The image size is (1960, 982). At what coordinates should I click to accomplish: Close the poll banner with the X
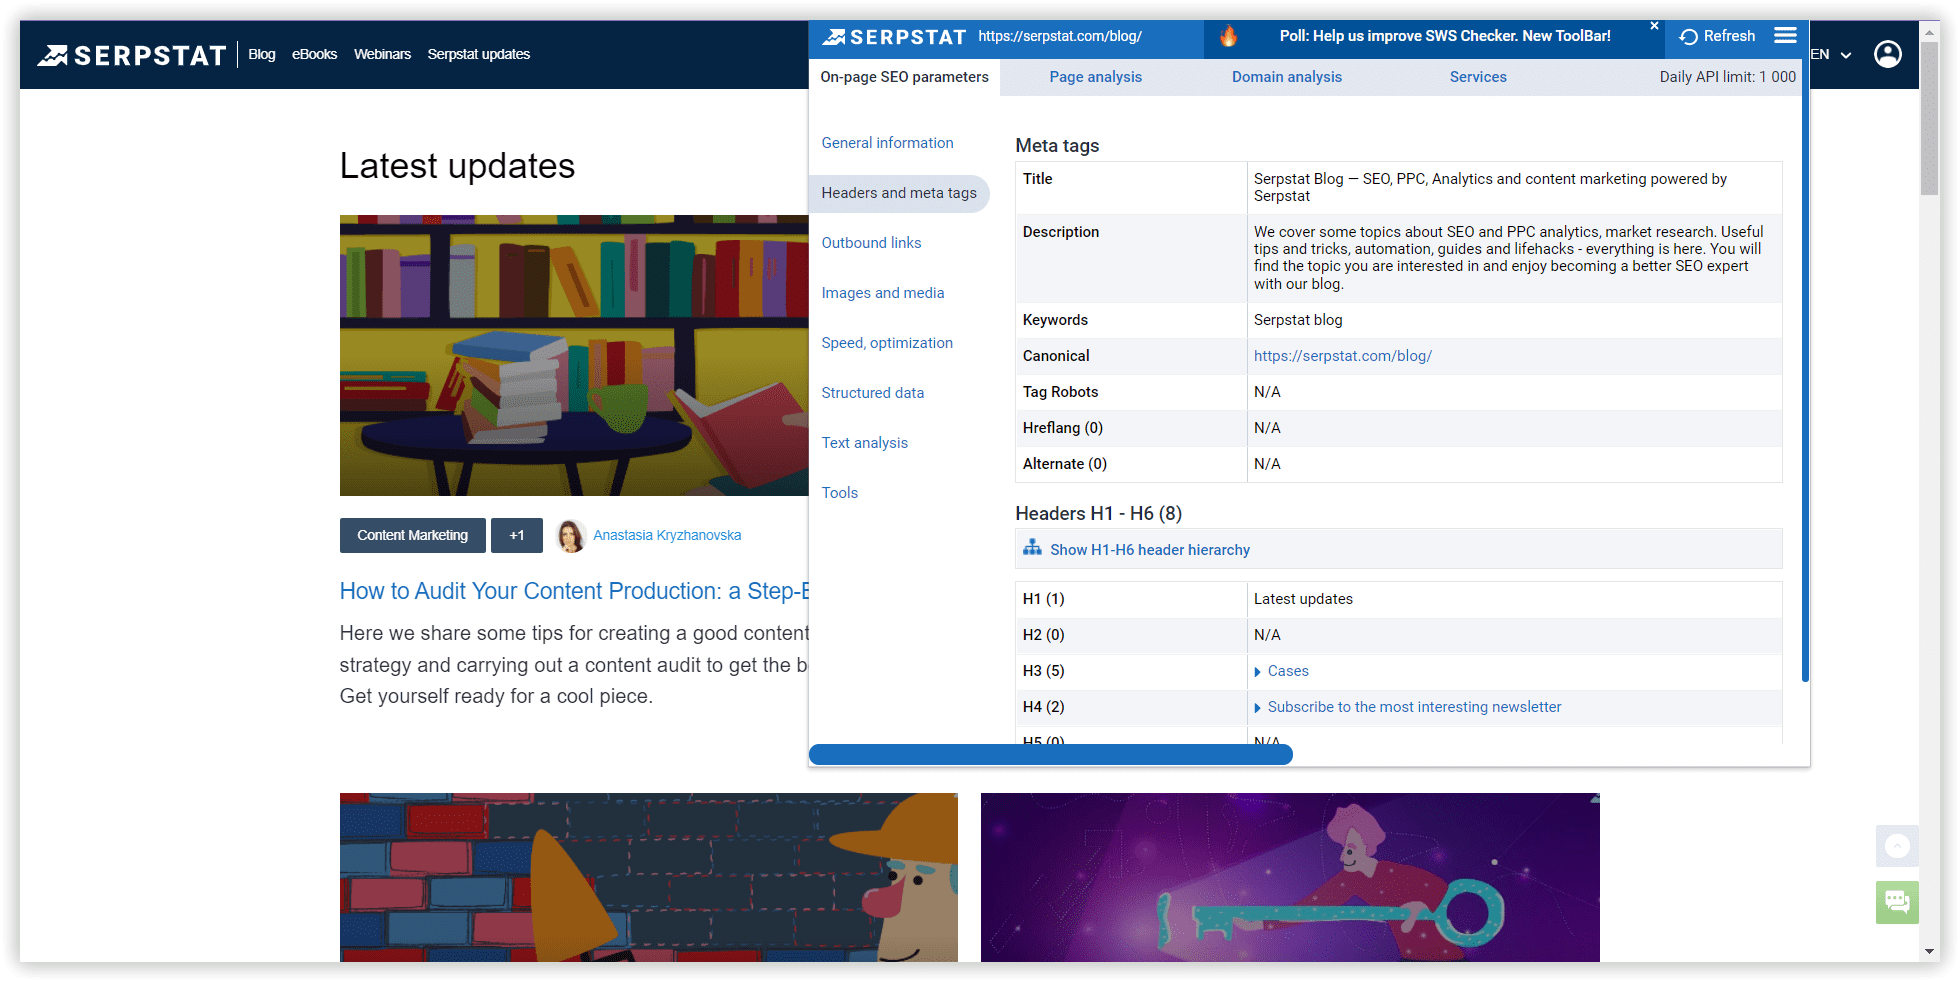click(1654, 26)
